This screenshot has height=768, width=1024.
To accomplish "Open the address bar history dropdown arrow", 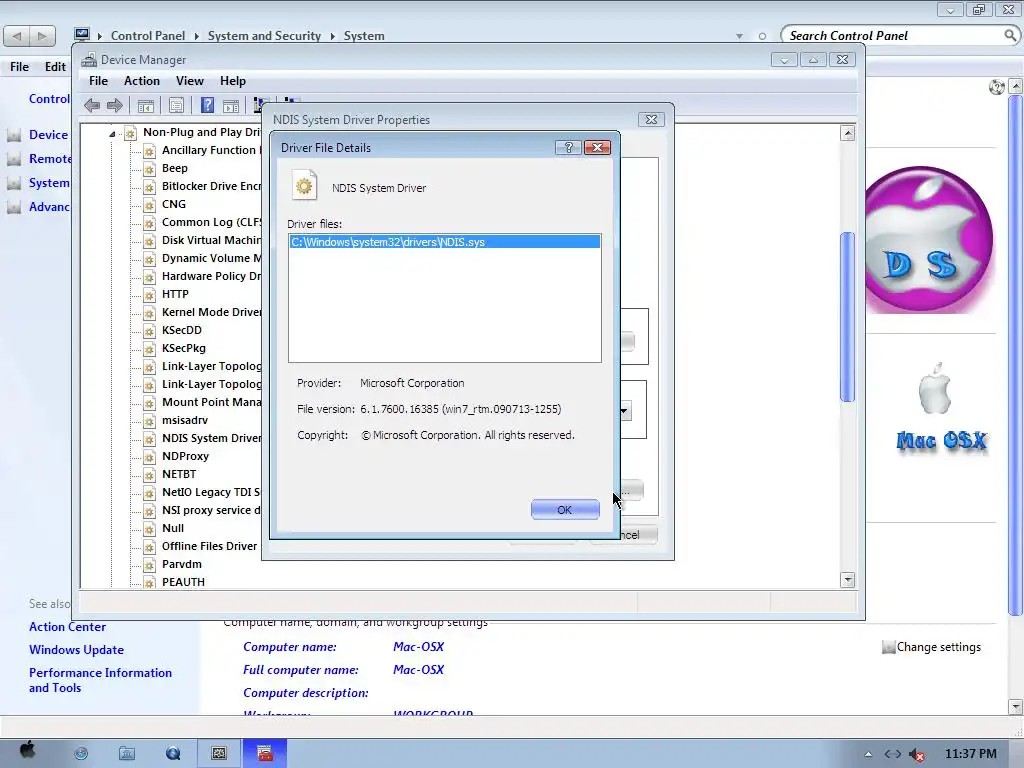I will point(739,37).
